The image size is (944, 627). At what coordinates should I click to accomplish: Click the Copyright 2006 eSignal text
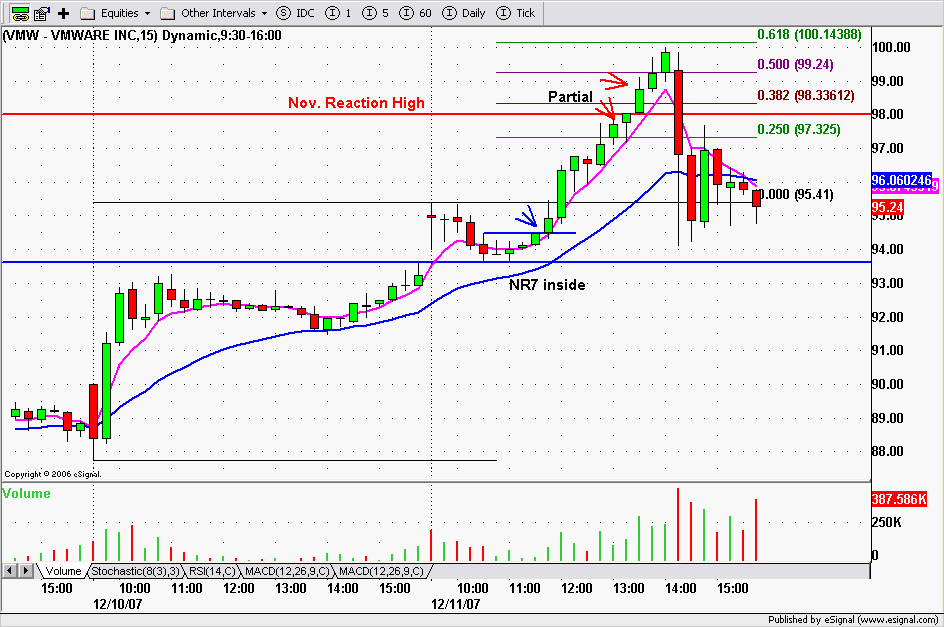point(53,475)
